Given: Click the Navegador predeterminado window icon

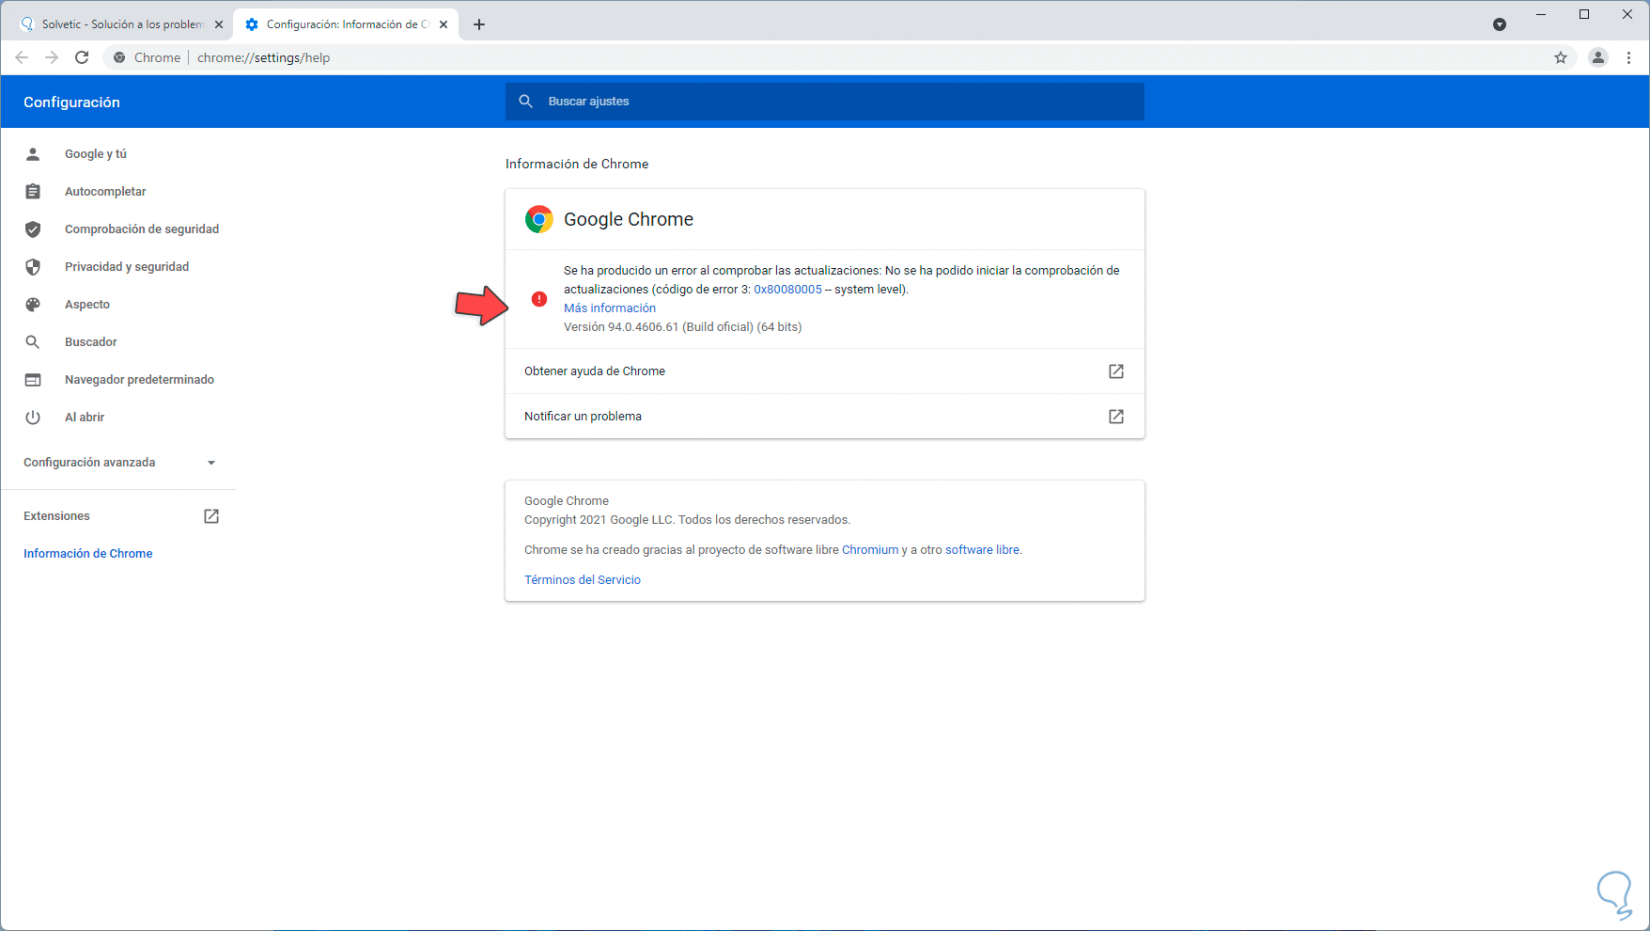Looking at the screenshot, I should pyautogui.click(x=33, y=380).
